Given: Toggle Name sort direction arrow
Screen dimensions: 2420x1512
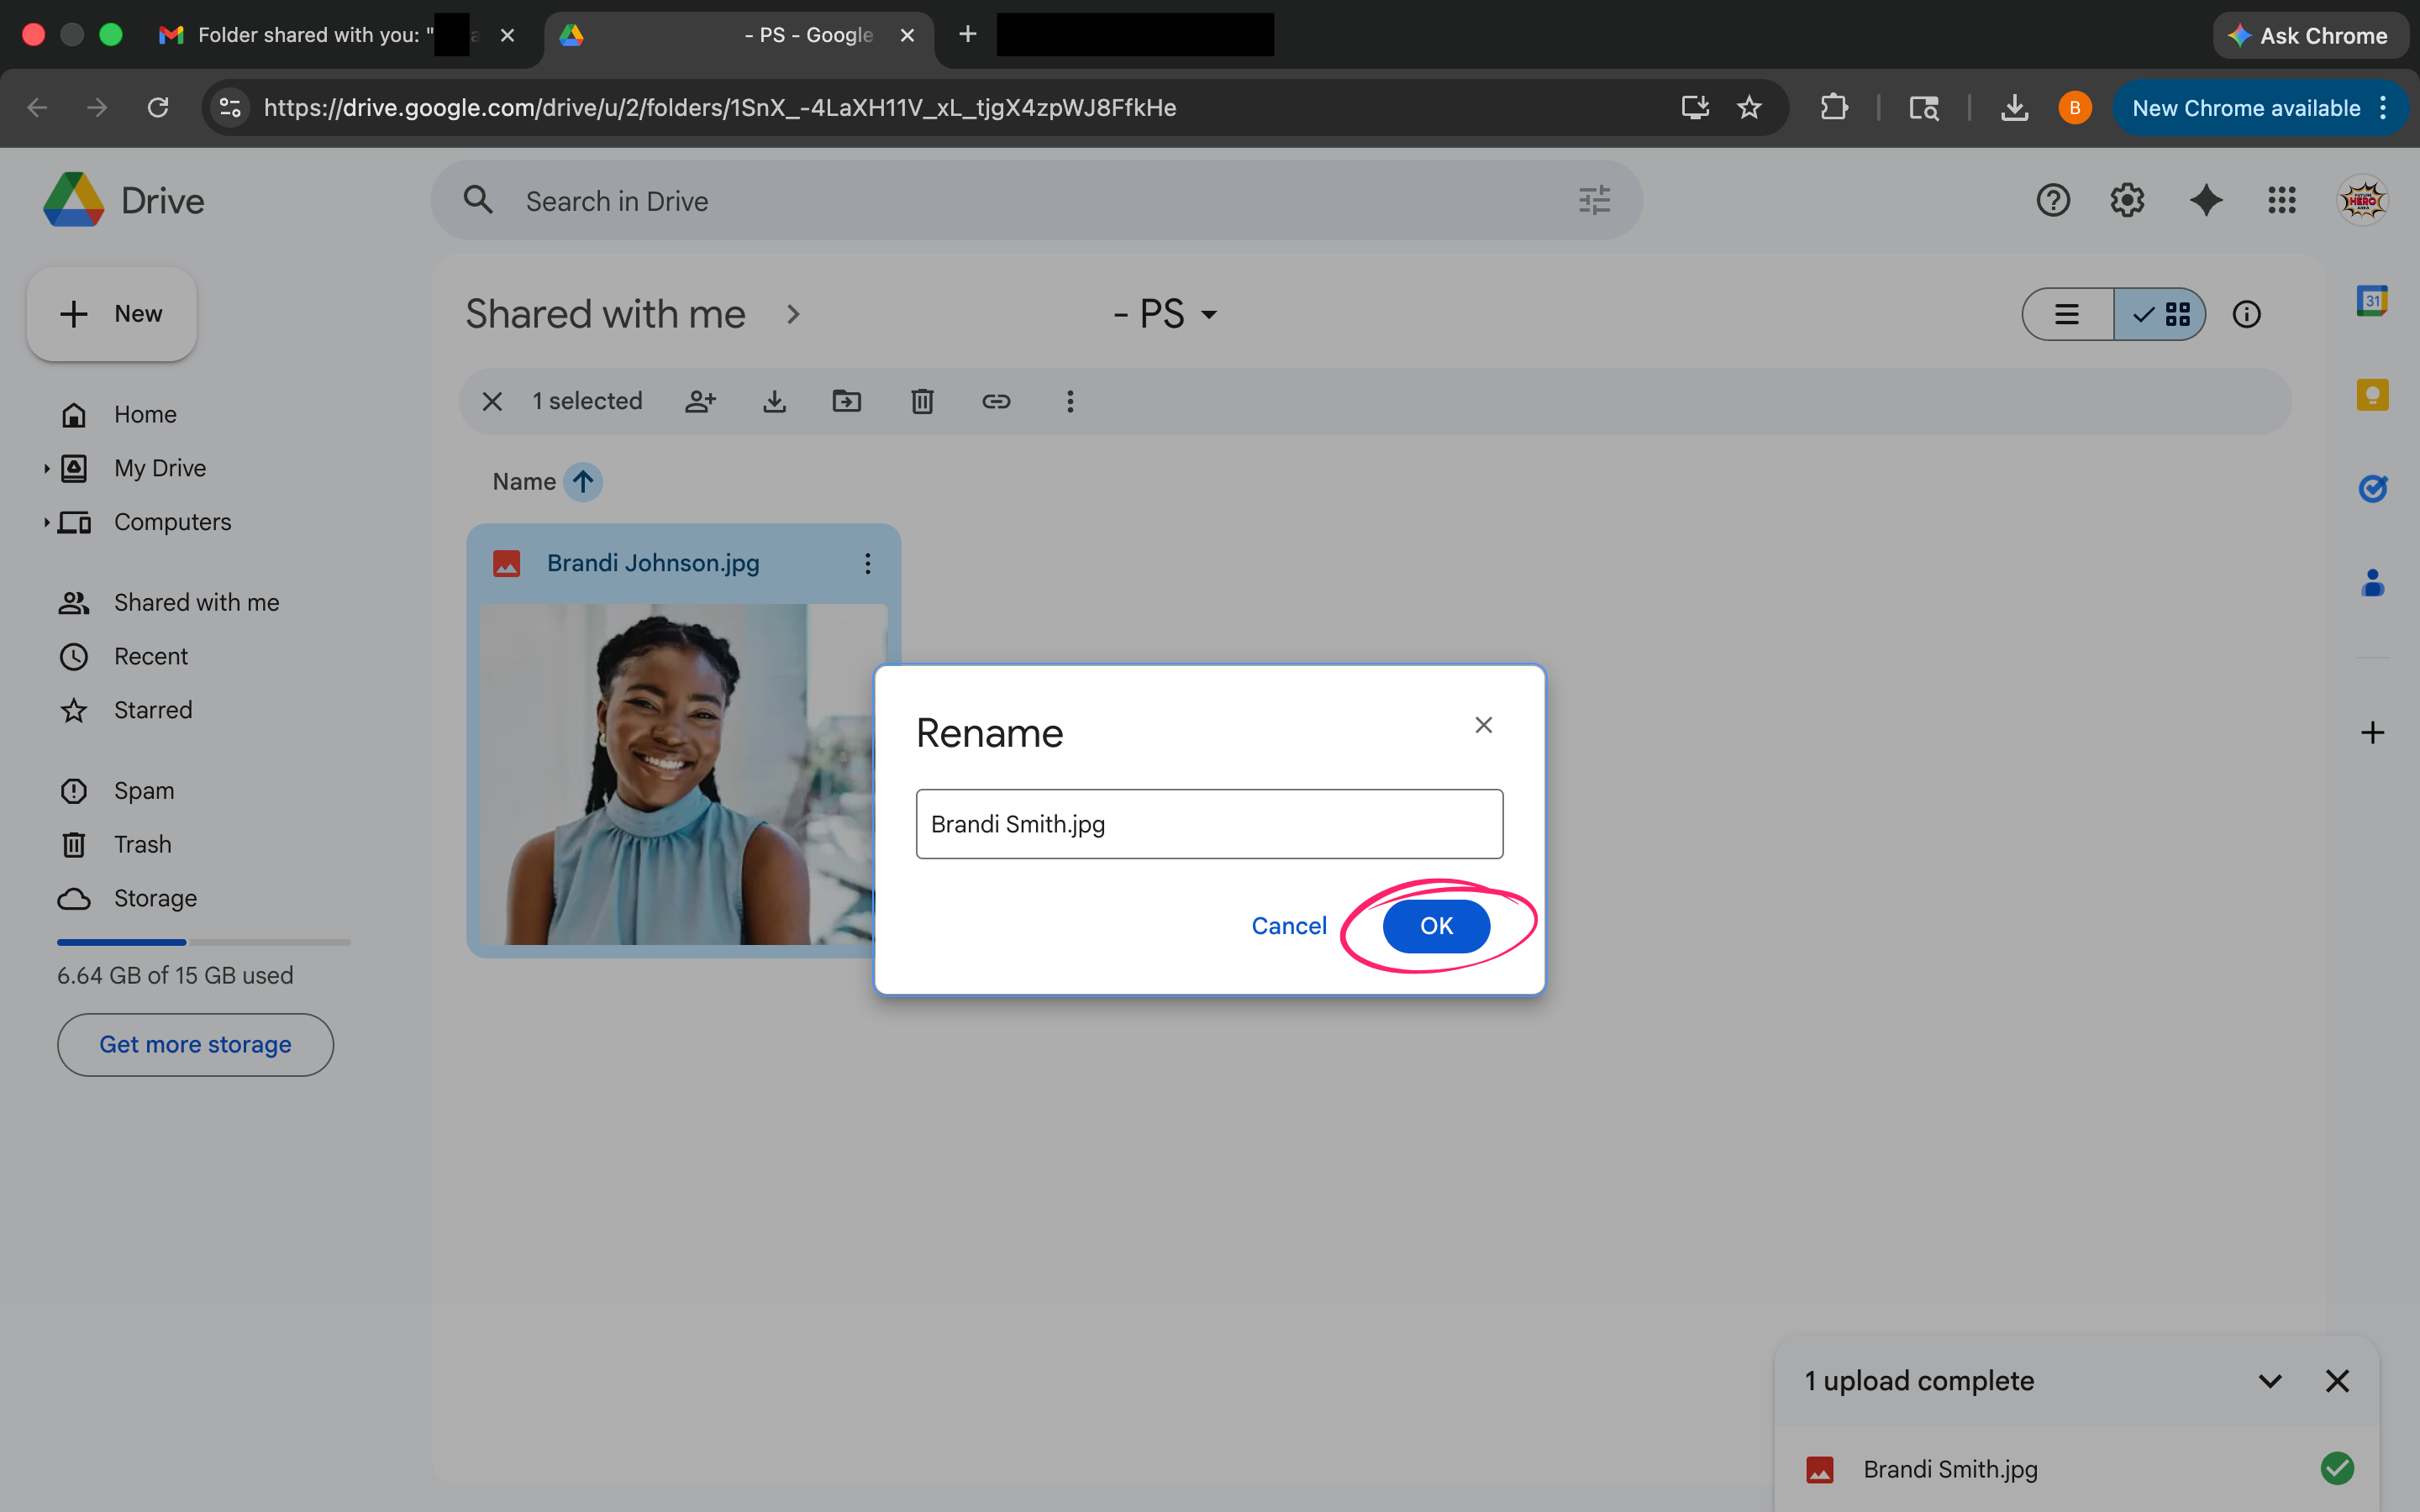Looking at the screenshot, I should (x=583, y=482).
